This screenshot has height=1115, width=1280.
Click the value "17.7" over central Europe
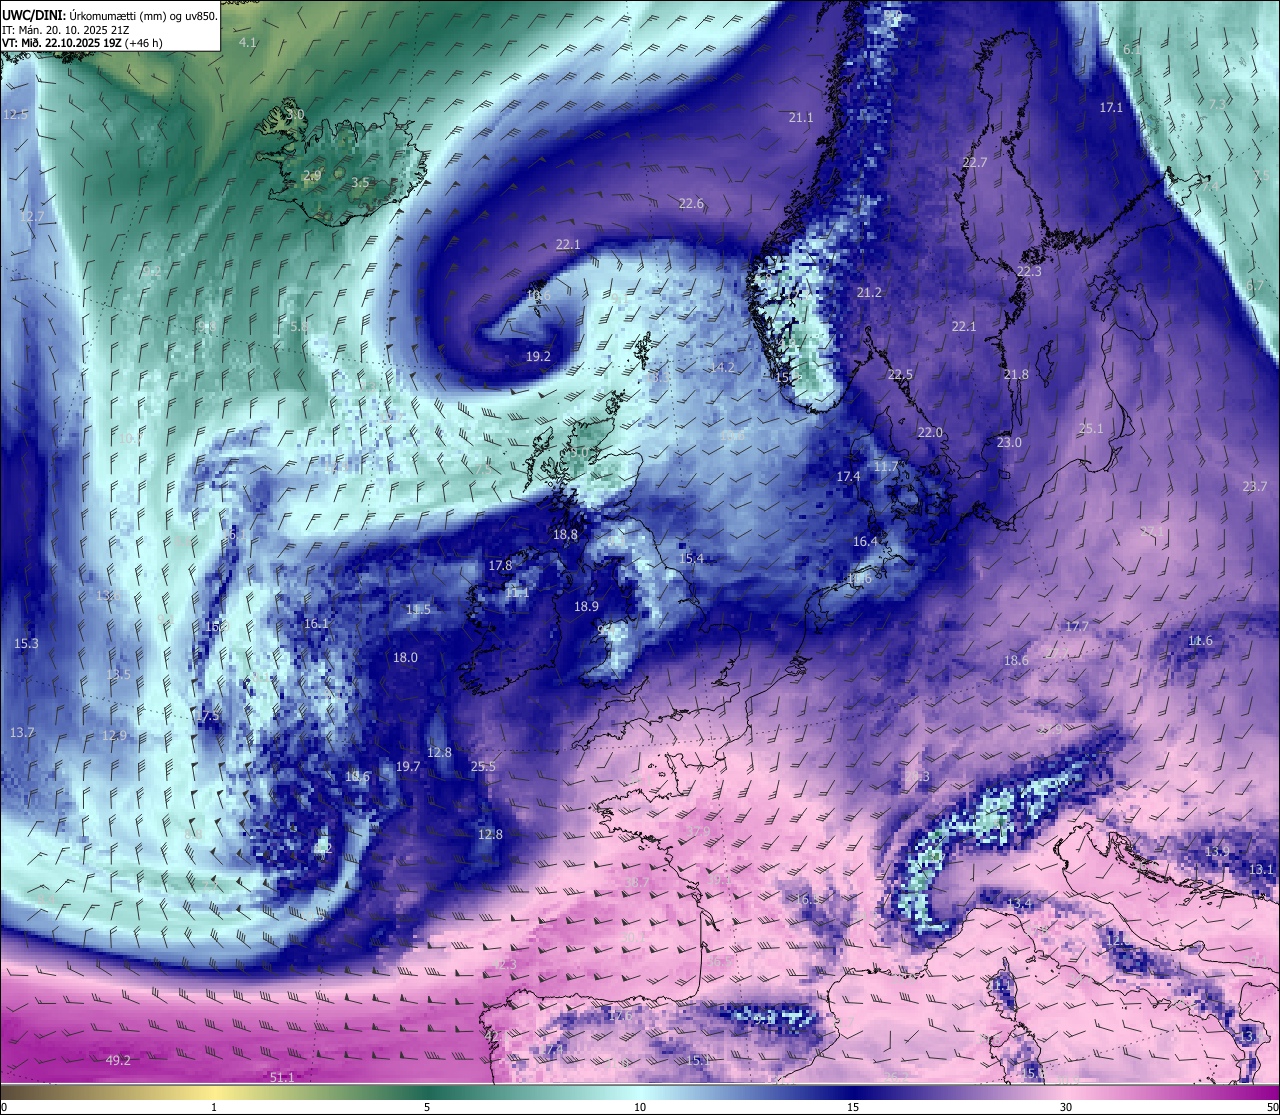pyautogui.click(x=1076, y=626)
